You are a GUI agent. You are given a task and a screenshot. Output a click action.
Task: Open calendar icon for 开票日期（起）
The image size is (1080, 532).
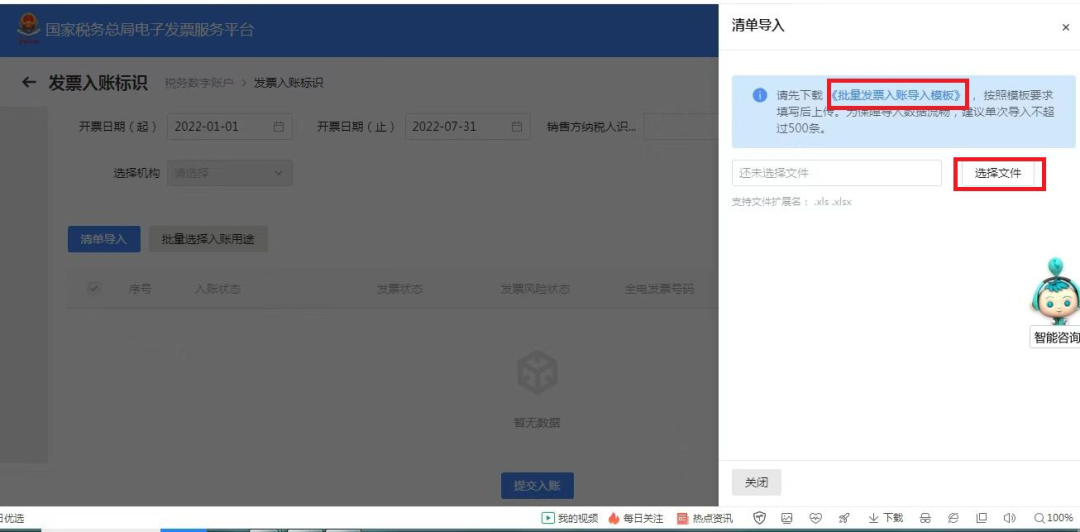point(279,127)
